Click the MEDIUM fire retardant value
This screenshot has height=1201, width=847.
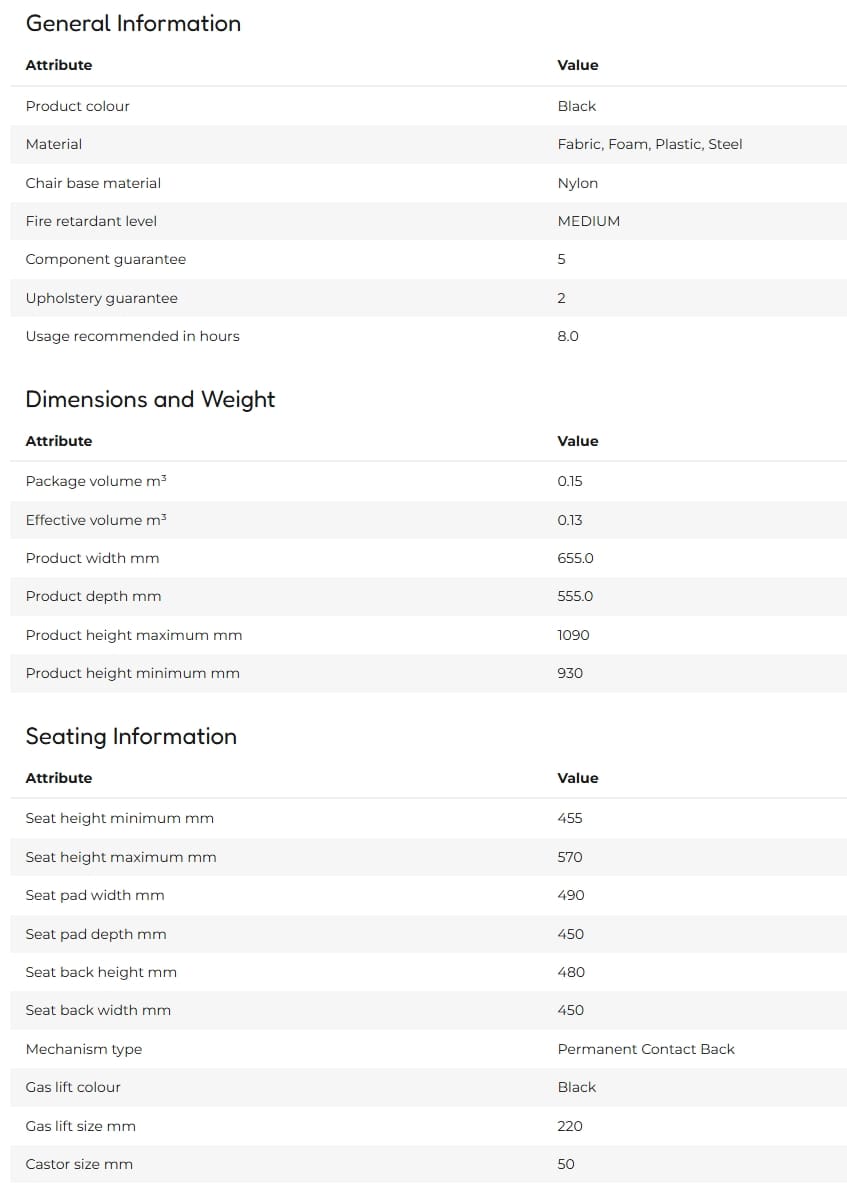point(588,221)
